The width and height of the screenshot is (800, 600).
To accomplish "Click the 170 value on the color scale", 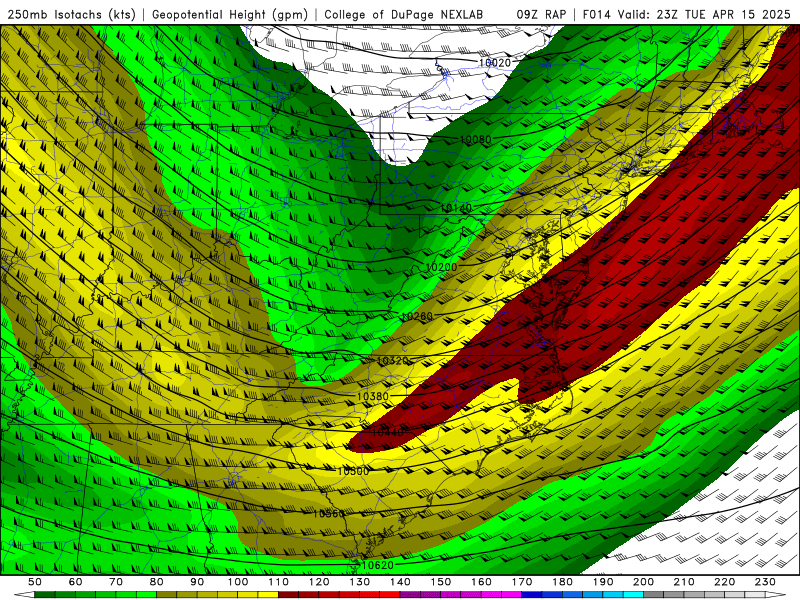I will point(522,582).
